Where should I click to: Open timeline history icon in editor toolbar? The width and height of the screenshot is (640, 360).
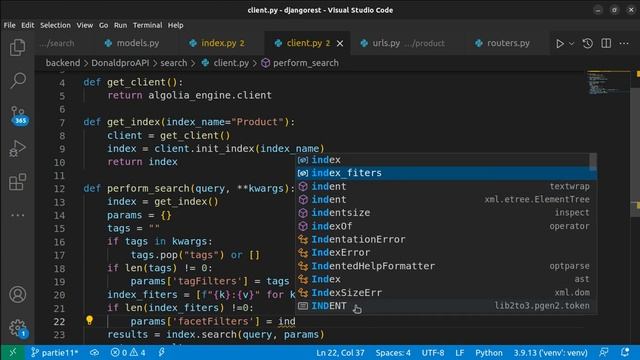point(587,43)
